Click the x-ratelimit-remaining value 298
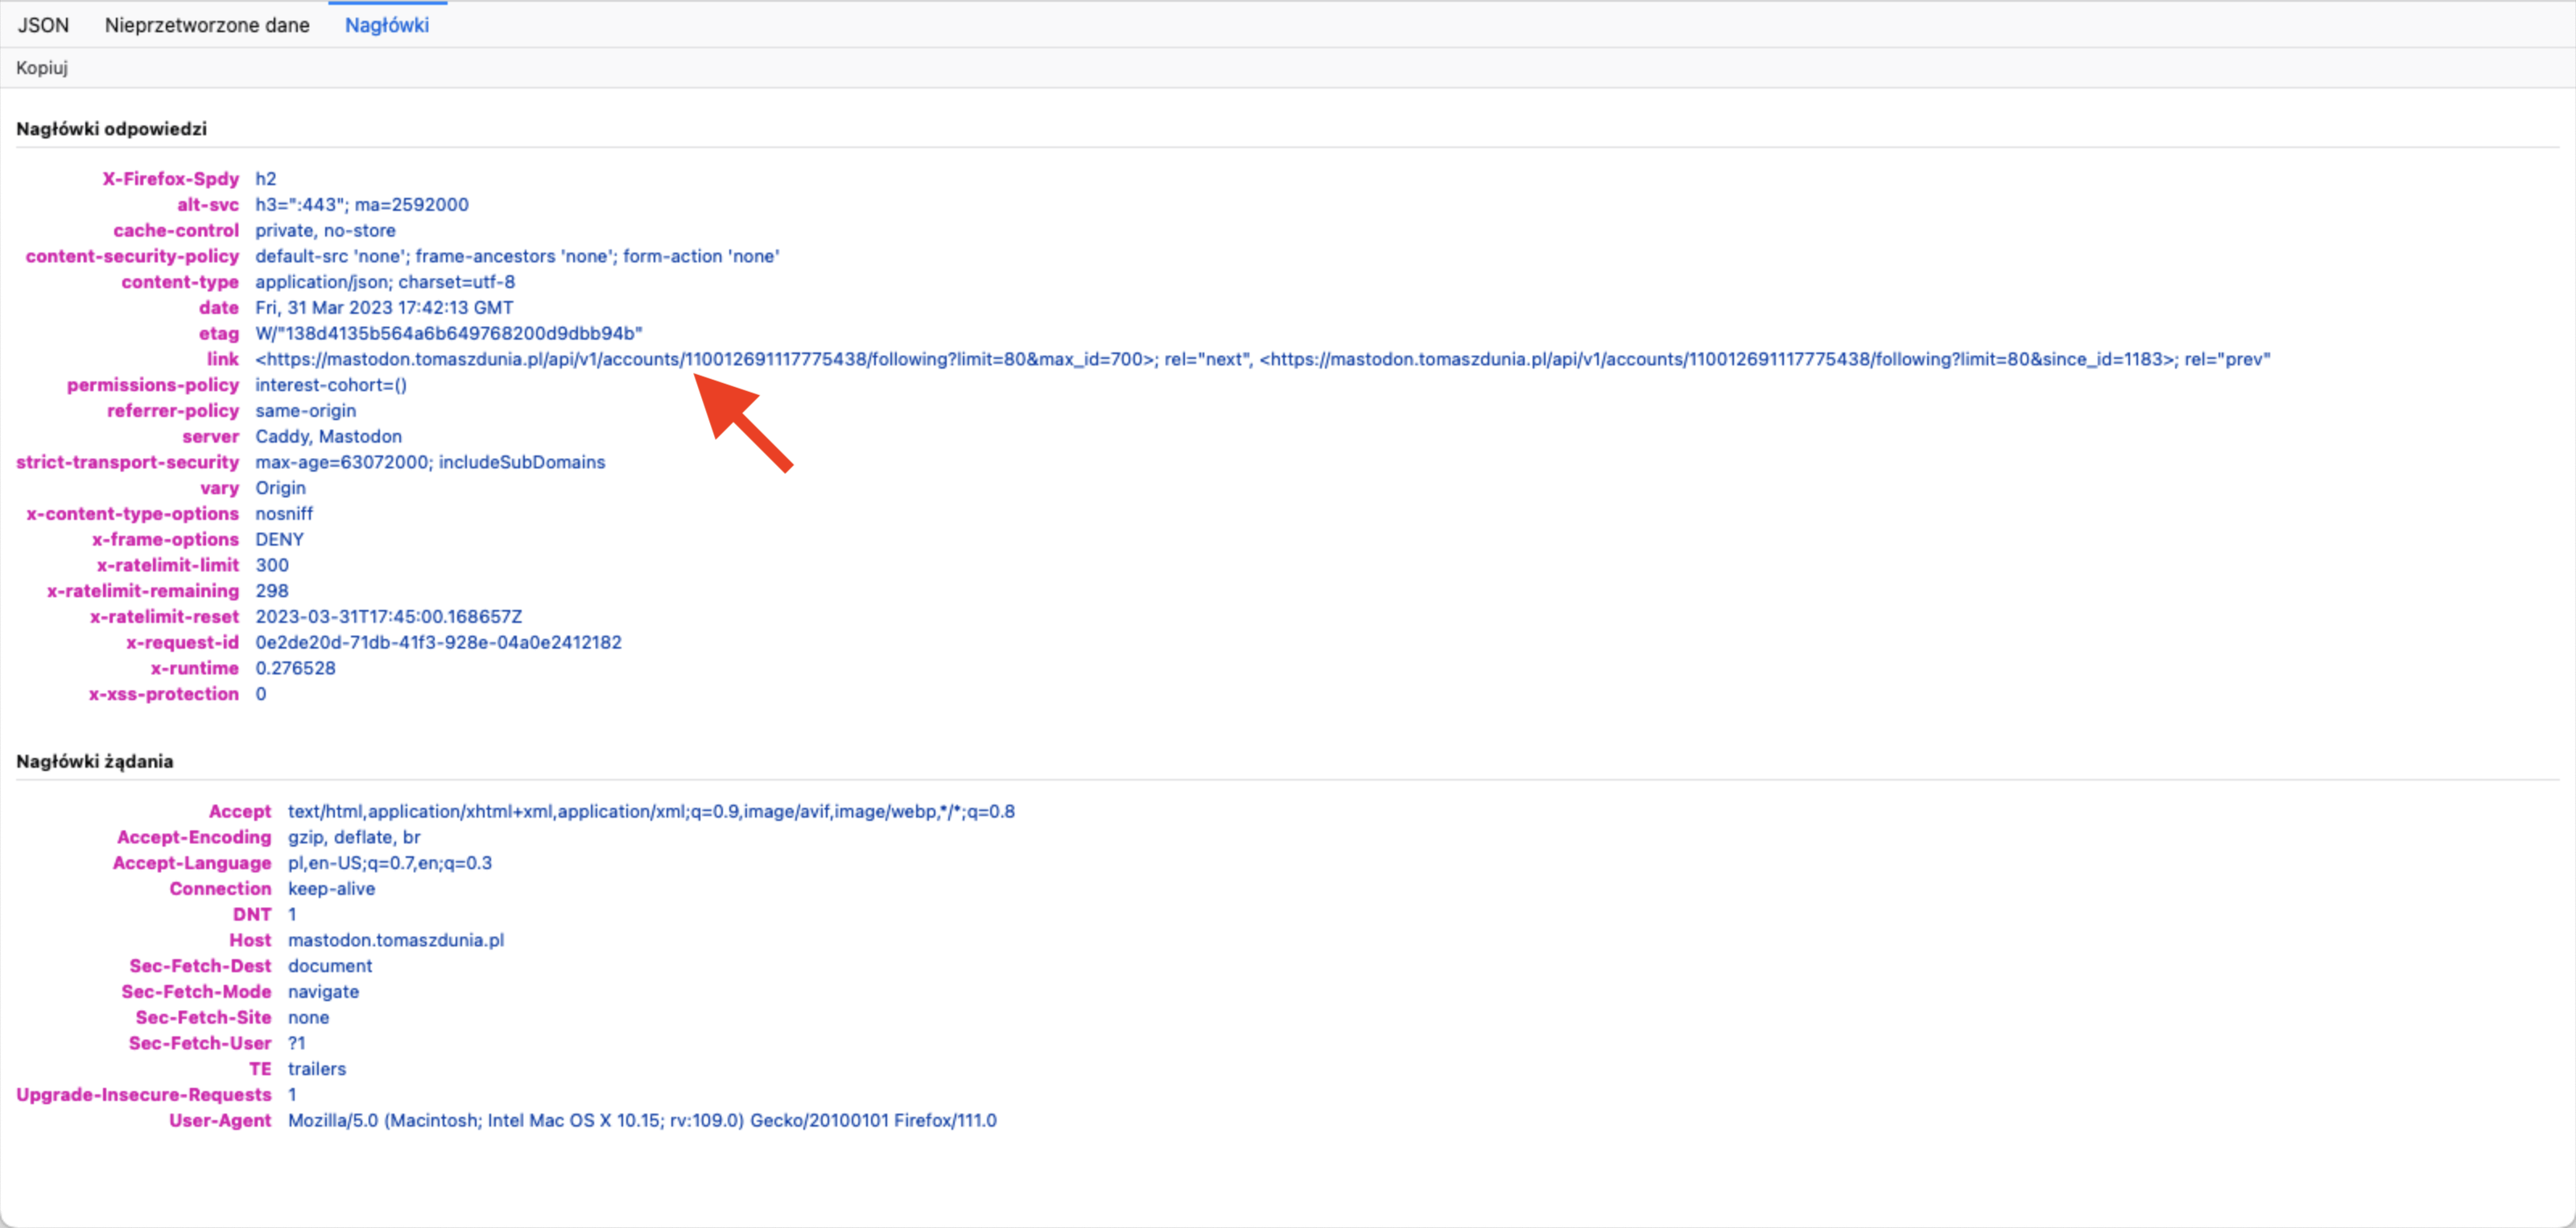 (x=272, y=591)
